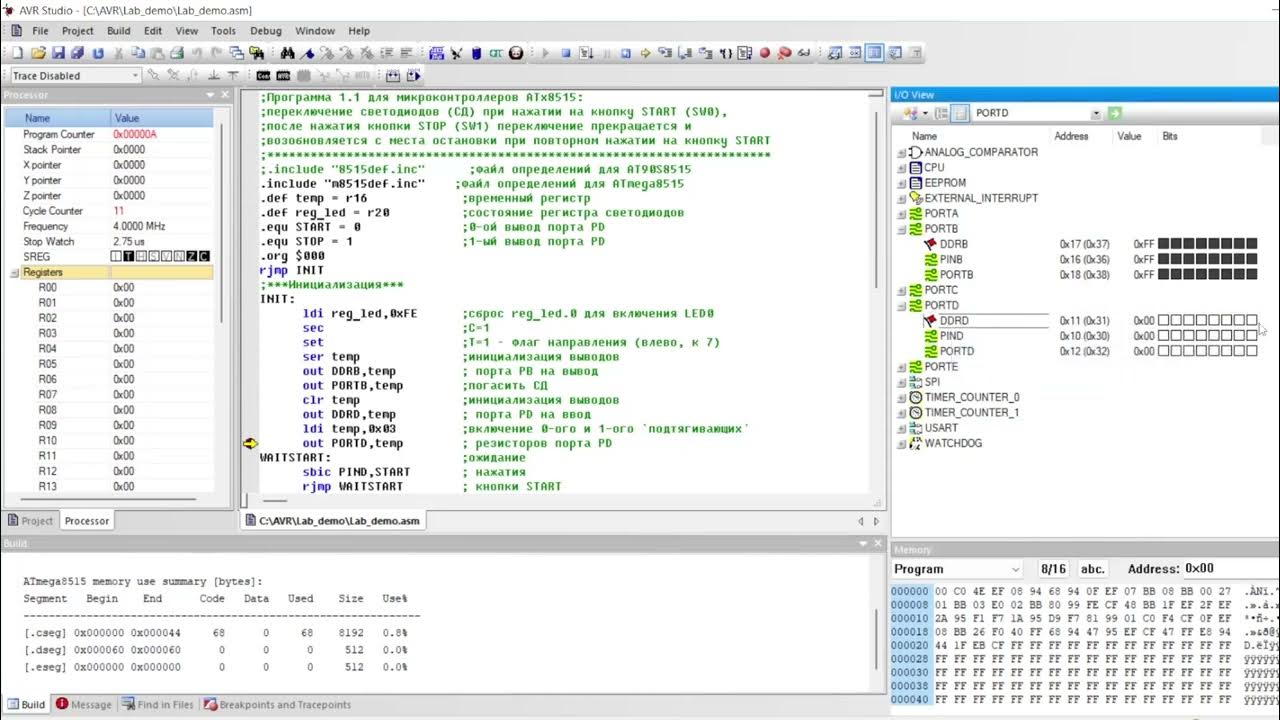Collapse the Registers group in Processor panel
Image resolution: width=1280 pixels, height=720 pixels.
coord(15,273)
